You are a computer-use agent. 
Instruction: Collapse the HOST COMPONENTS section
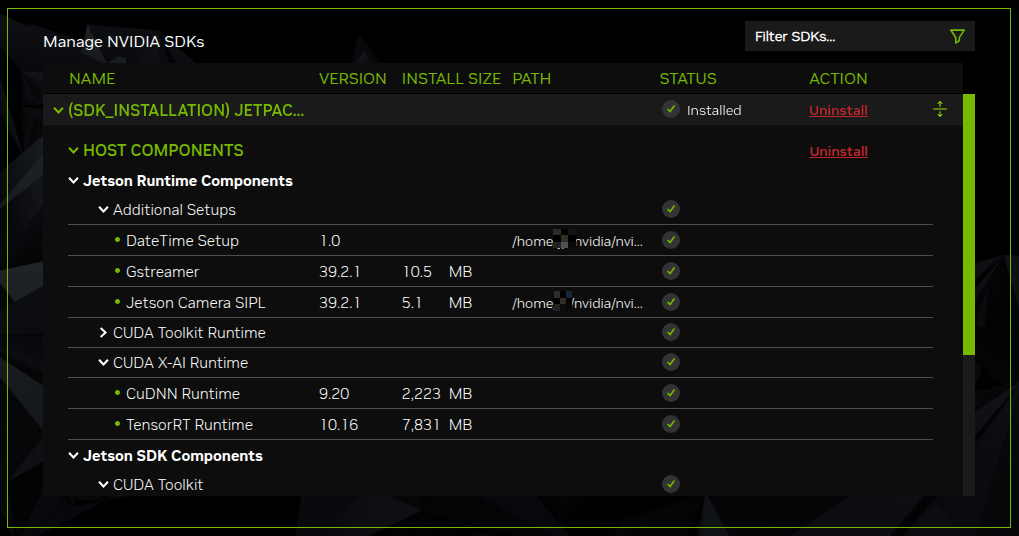[73, 151]
